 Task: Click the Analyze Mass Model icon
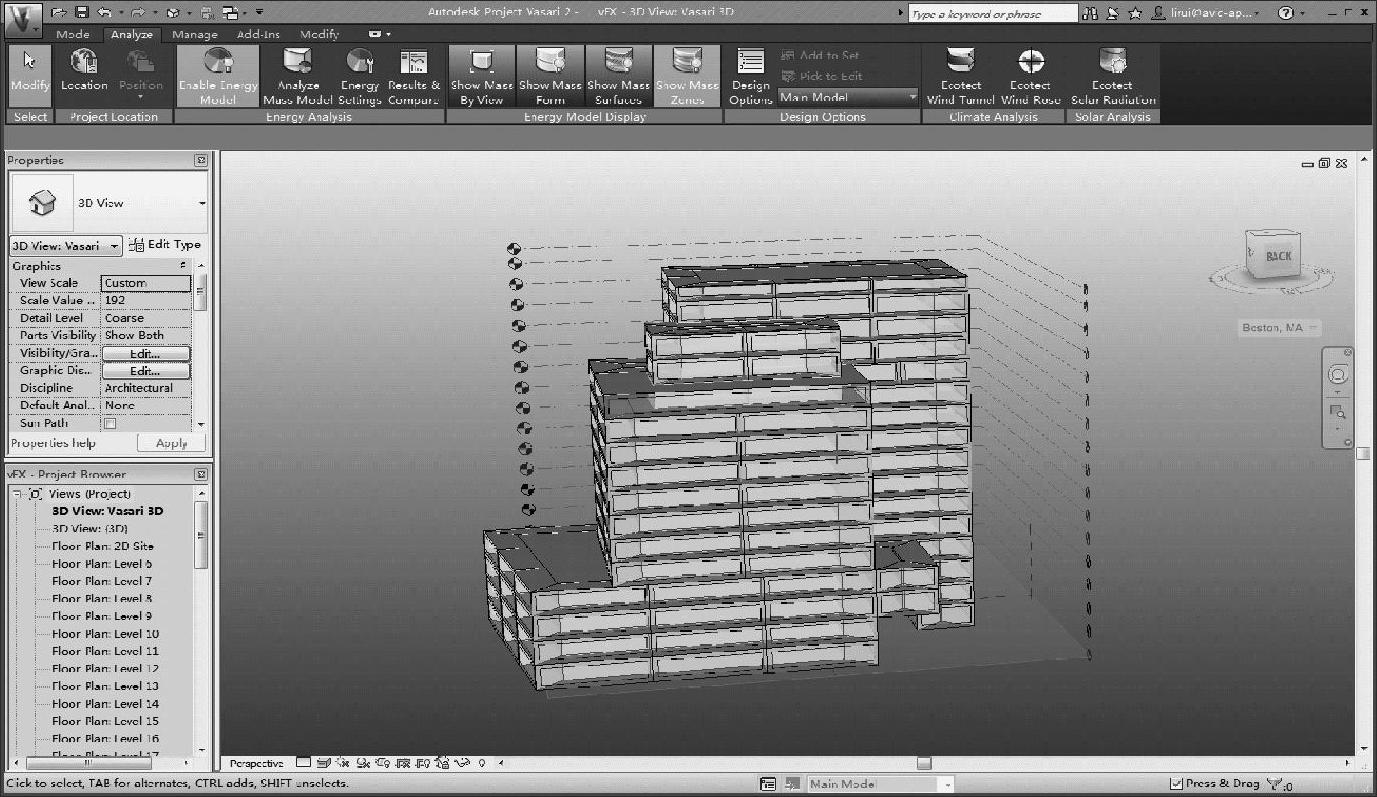[297, 64]
